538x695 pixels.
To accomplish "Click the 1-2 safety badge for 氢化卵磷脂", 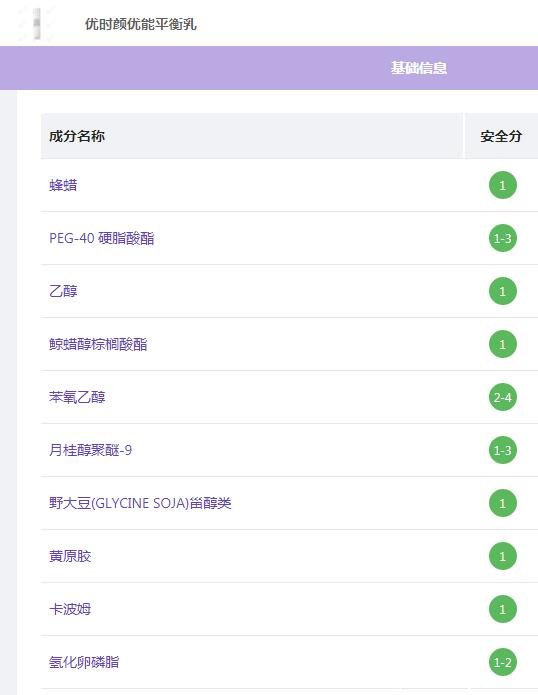I will (x=503, y=662).
